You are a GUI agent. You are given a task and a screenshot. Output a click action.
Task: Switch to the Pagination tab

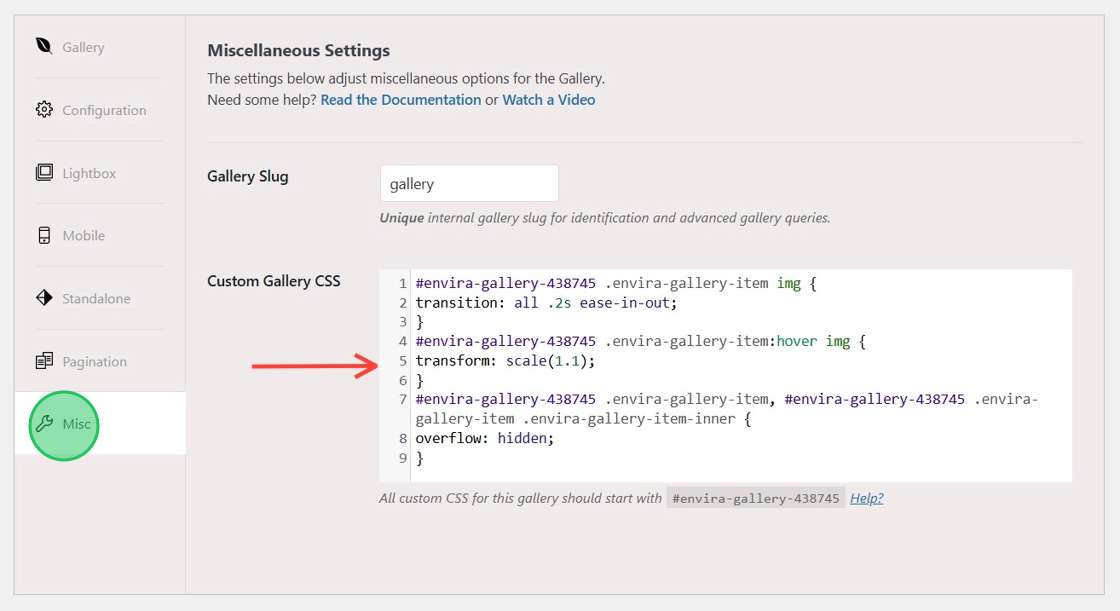pos(96,361)
